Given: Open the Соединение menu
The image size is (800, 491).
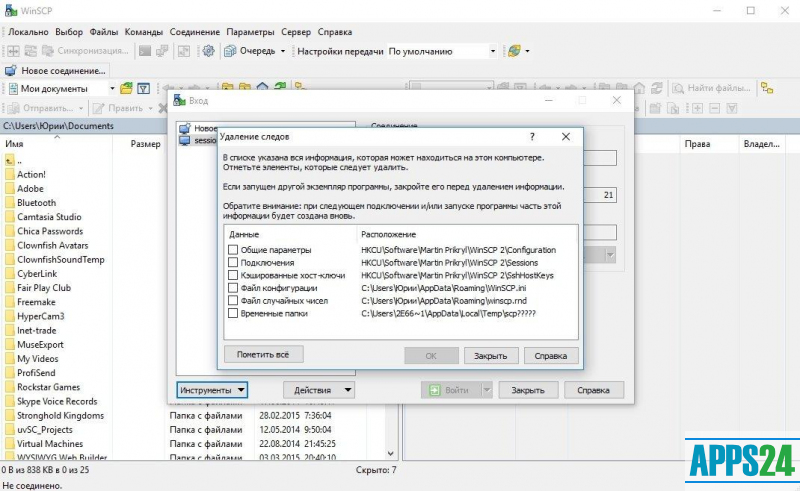Looking at the screenshot, I should tap(195, 32).
